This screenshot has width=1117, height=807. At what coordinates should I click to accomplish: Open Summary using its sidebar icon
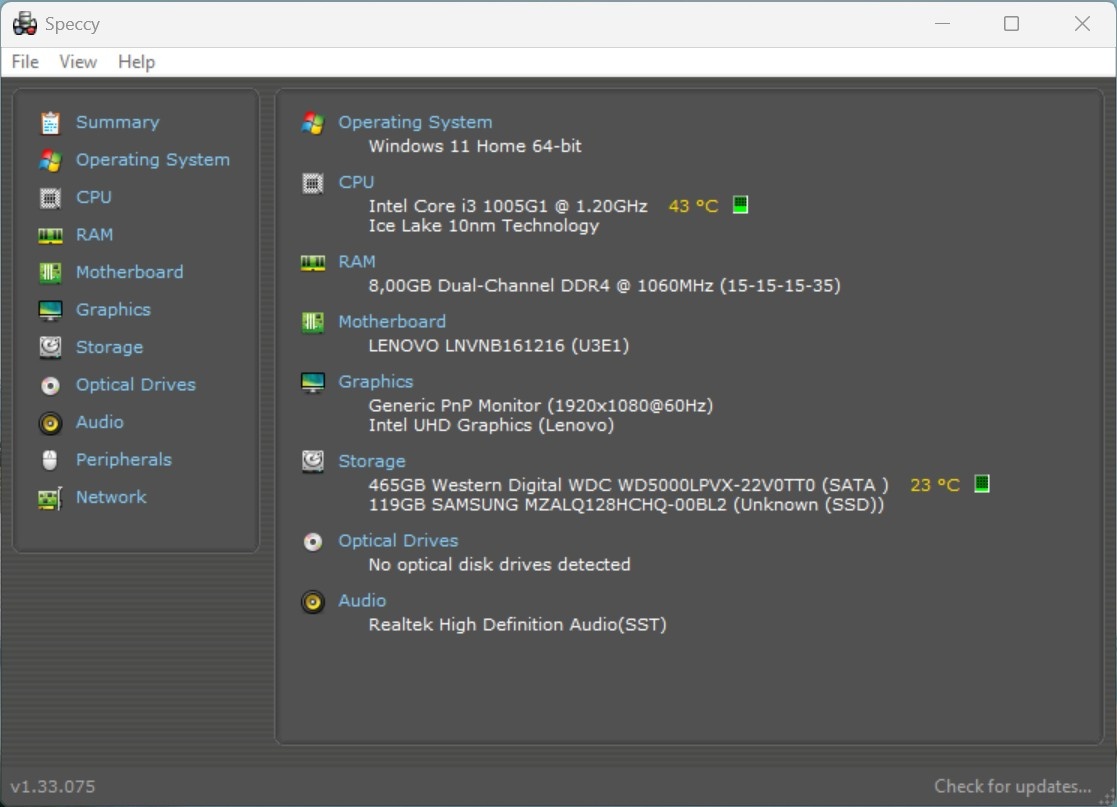50,122
